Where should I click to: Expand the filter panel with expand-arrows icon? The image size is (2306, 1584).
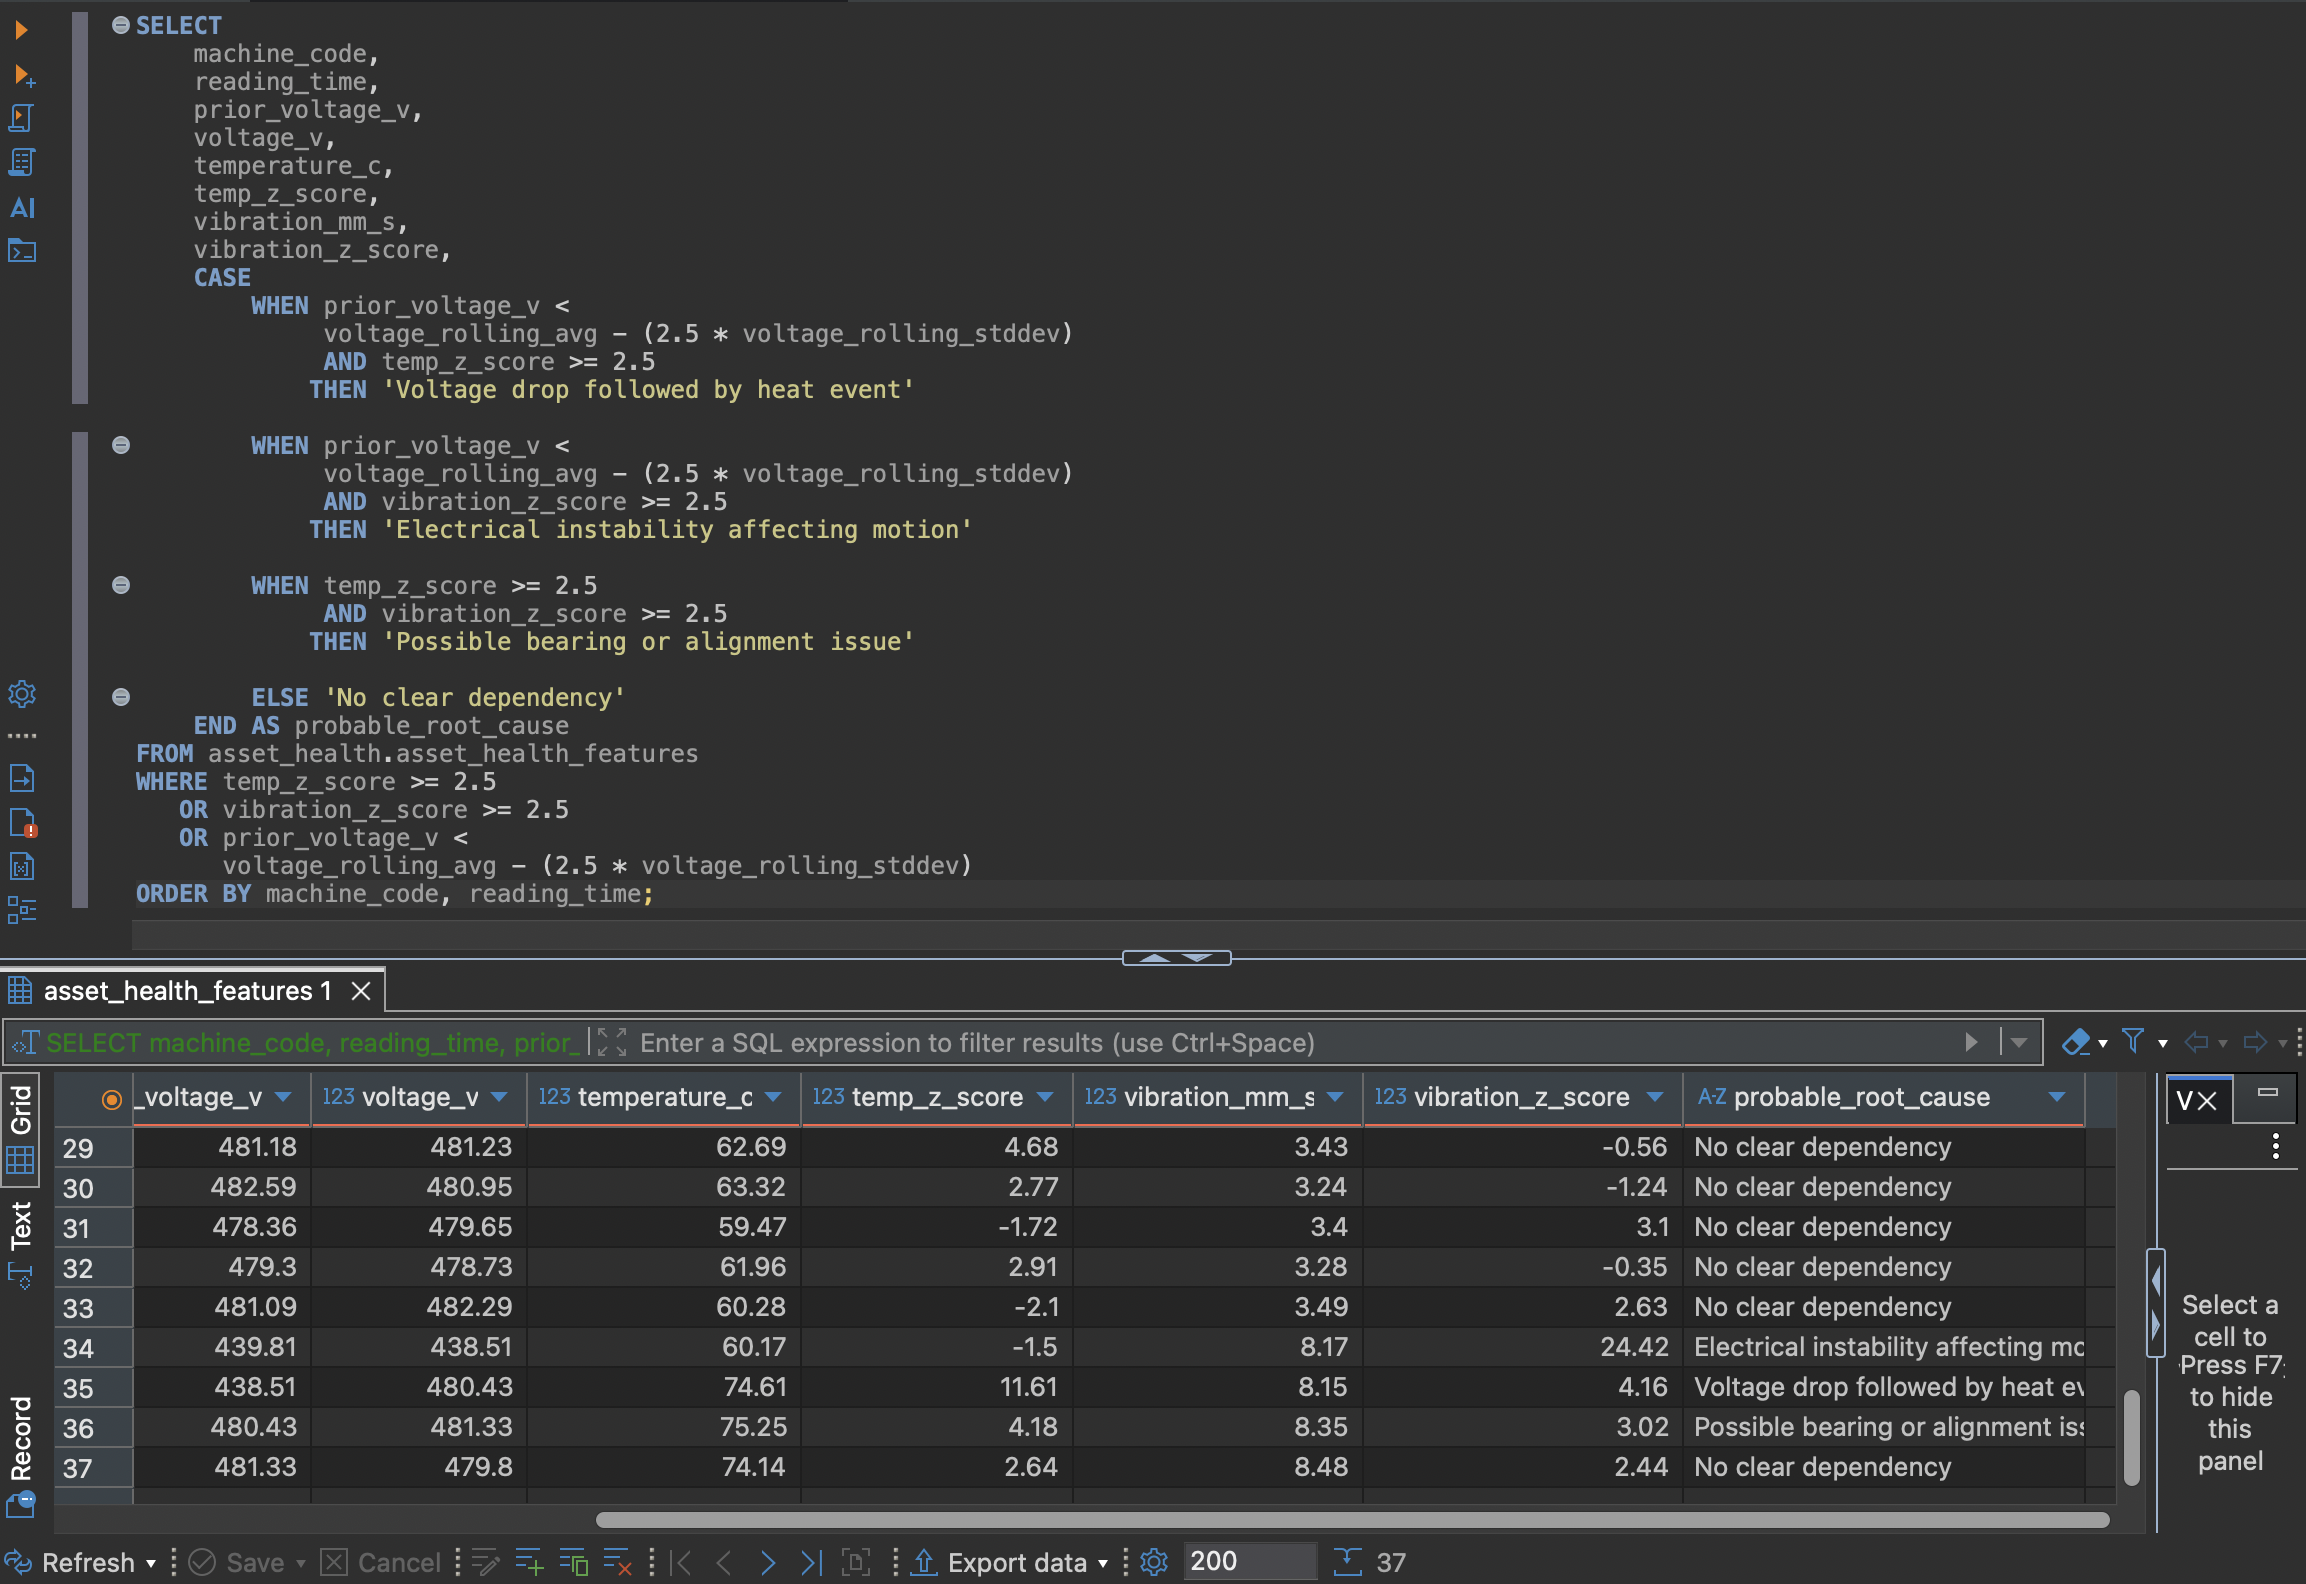tap(610, 1042)
